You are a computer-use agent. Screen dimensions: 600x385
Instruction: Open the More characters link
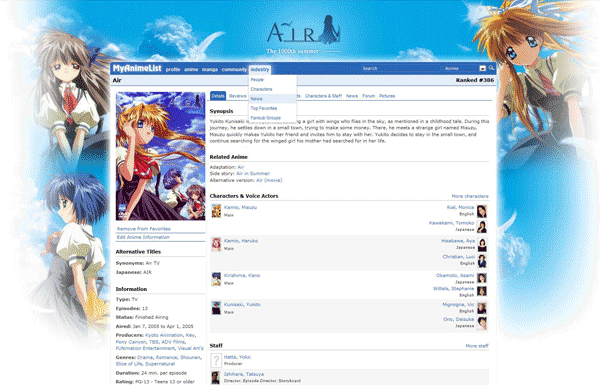pos(470,196)
